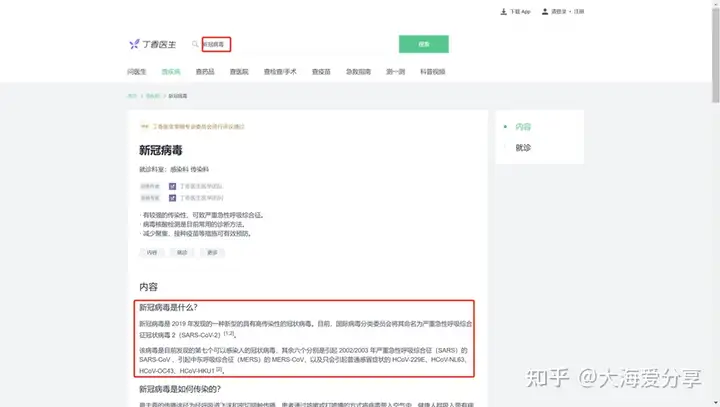Click the bullet line about 病毒核酸检测

click(x=192, y=224)
